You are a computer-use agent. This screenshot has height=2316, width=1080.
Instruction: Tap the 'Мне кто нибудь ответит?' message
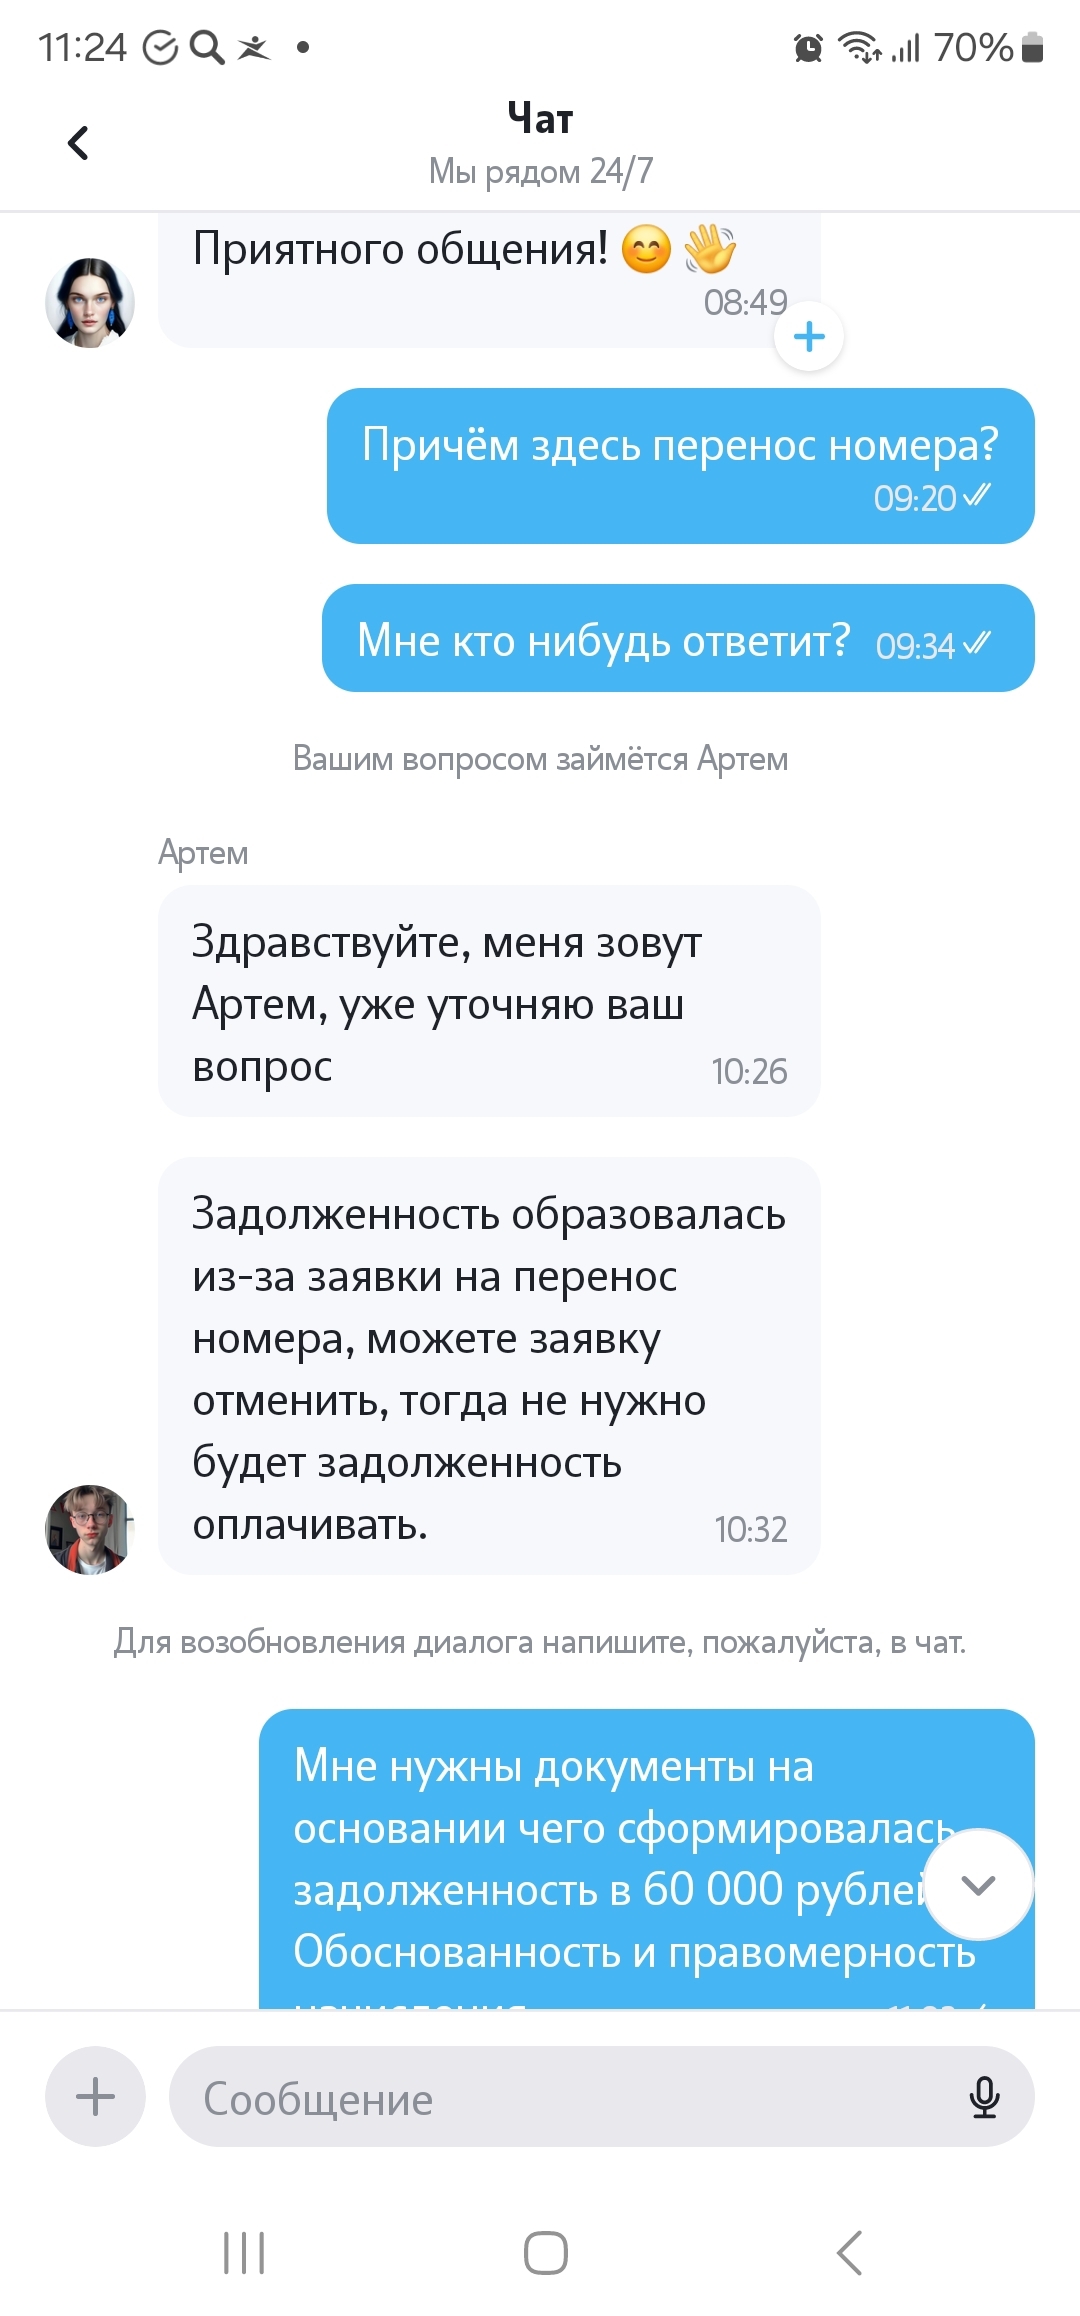tap(678, 639)
